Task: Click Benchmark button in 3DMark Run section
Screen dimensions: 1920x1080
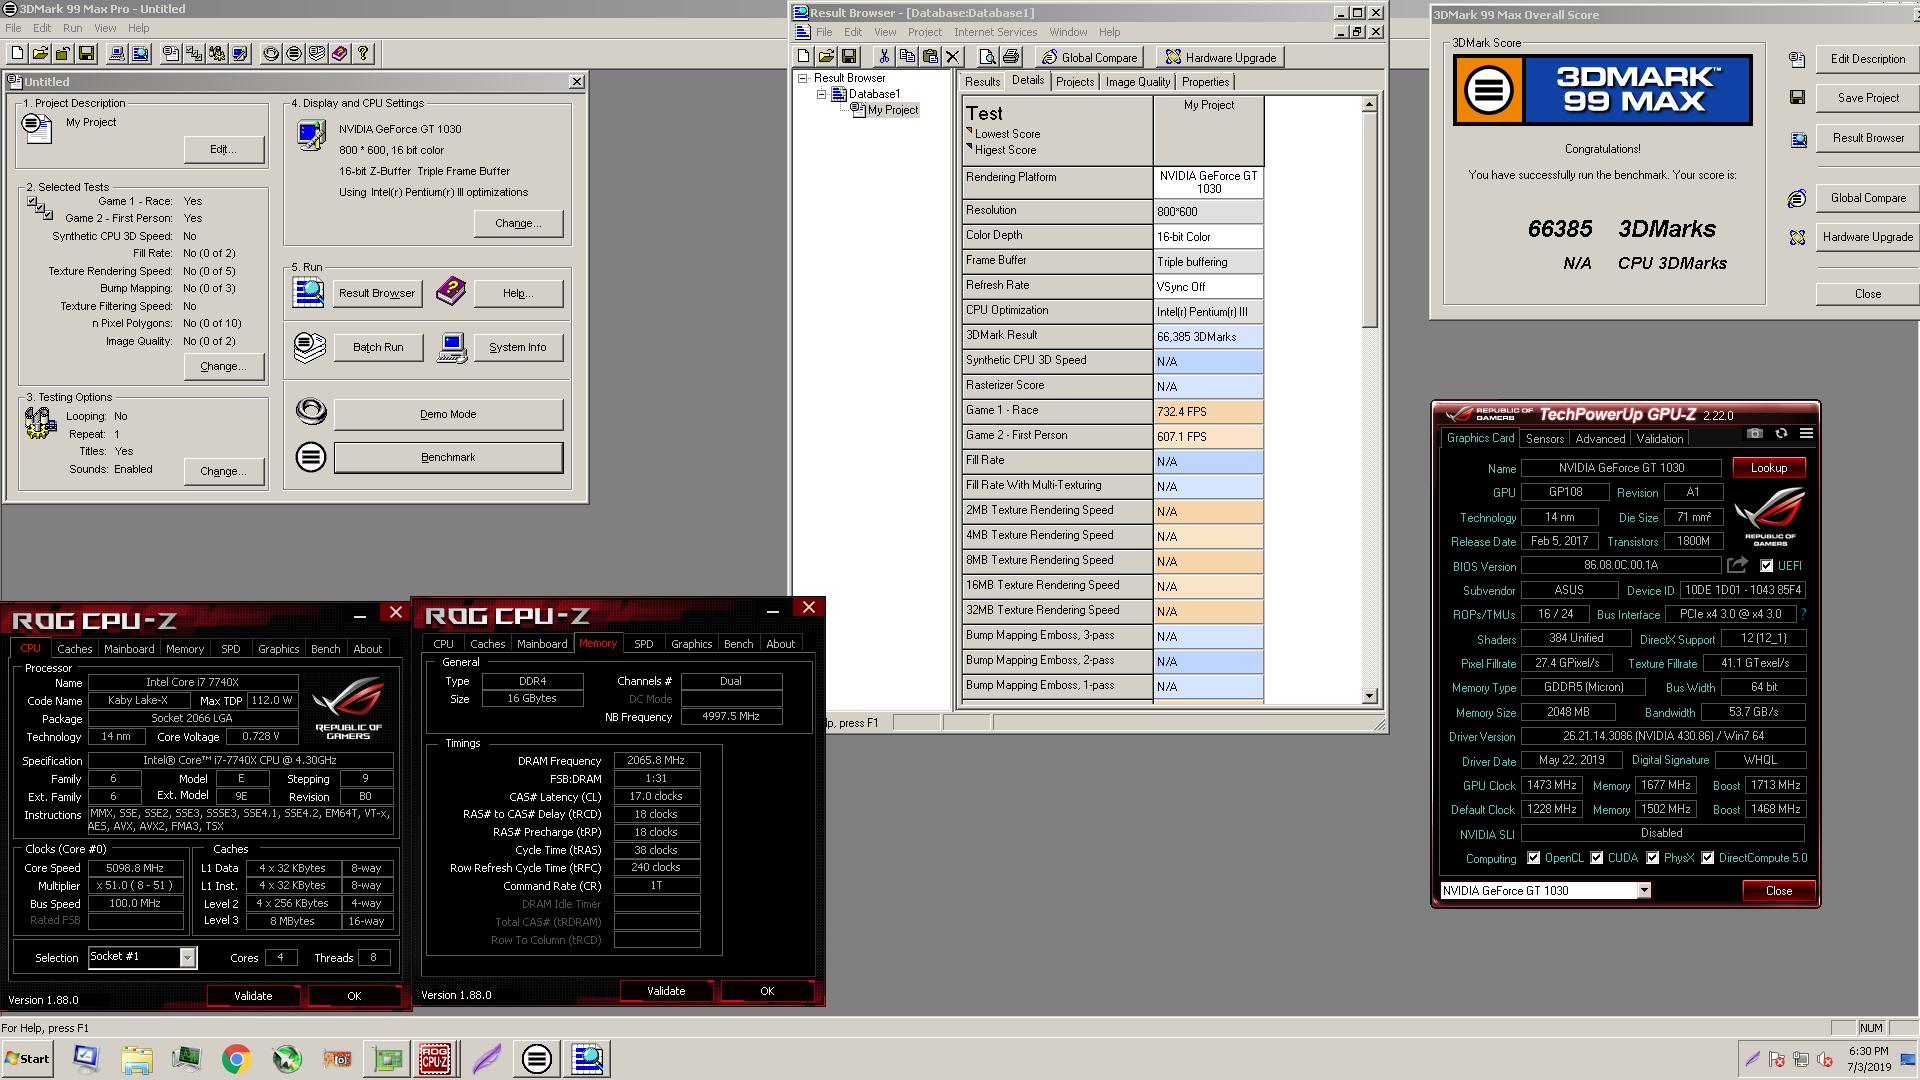Action: tap(448, 457)
